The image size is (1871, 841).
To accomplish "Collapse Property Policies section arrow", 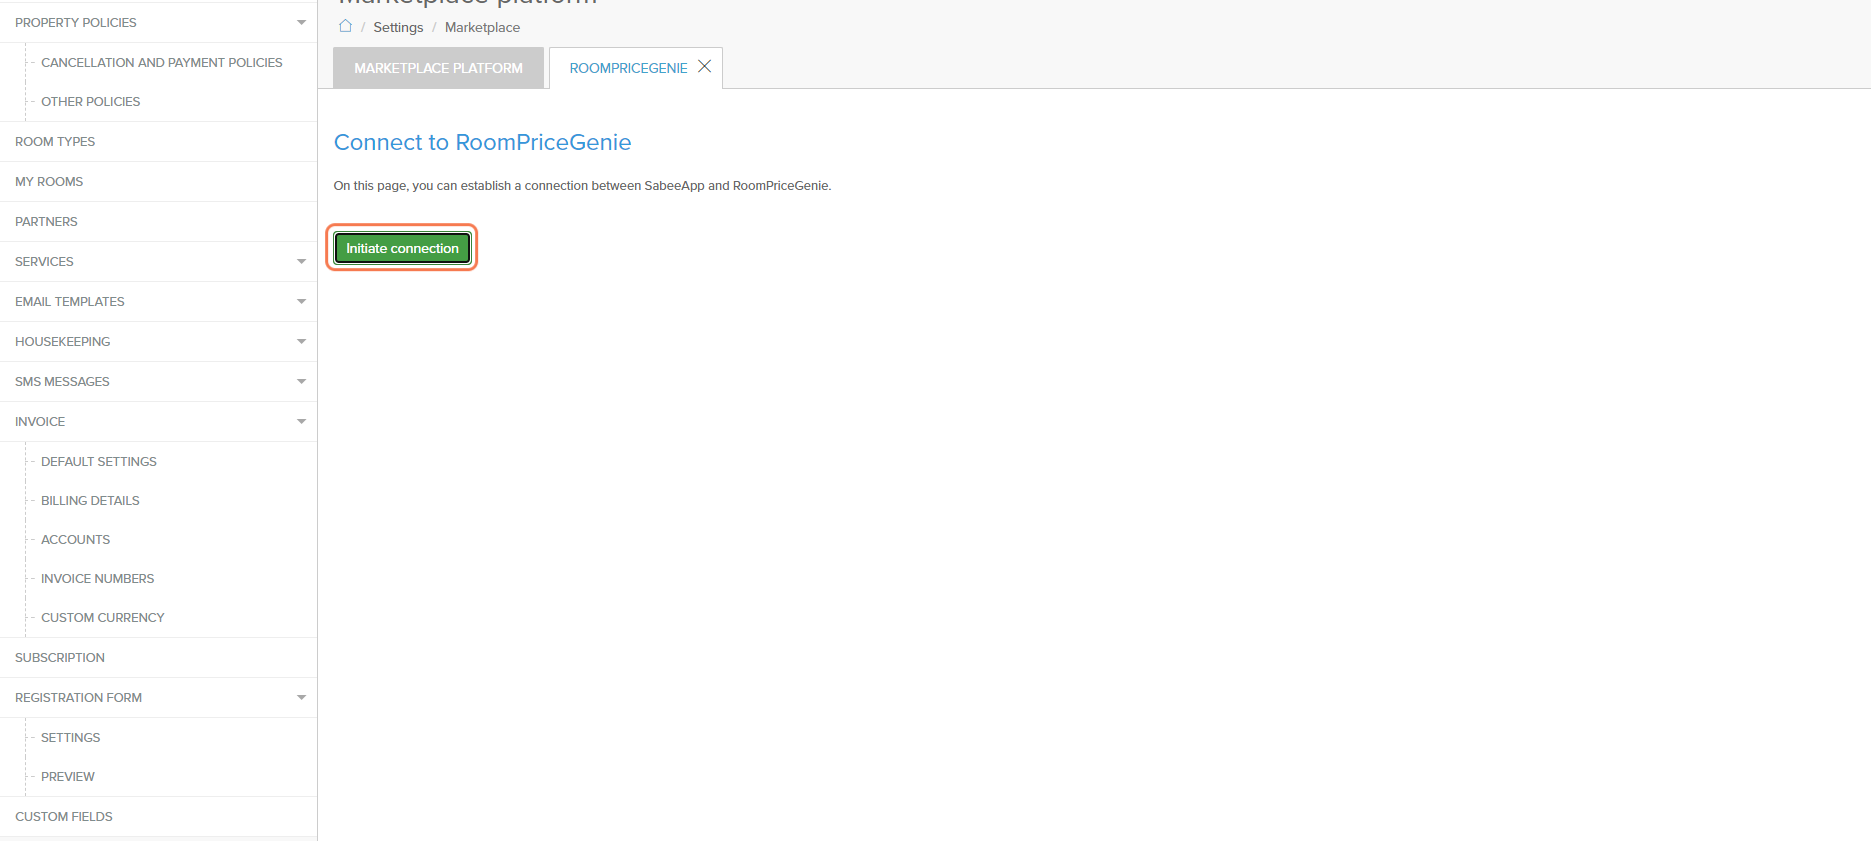I will 301,22.
